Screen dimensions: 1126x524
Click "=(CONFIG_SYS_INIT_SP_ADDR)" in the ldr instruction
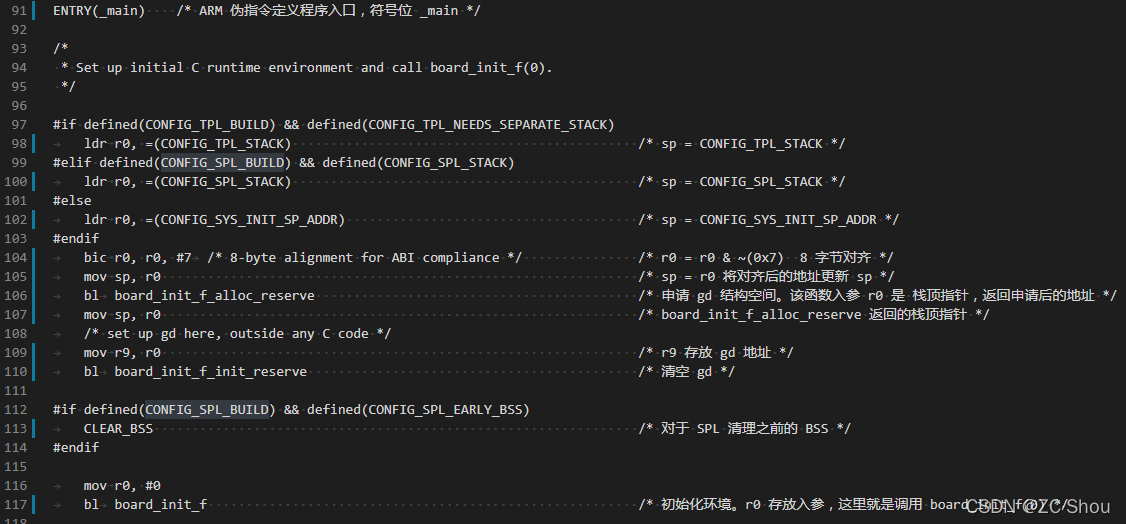pyautogui.click(x=245, y=219)
